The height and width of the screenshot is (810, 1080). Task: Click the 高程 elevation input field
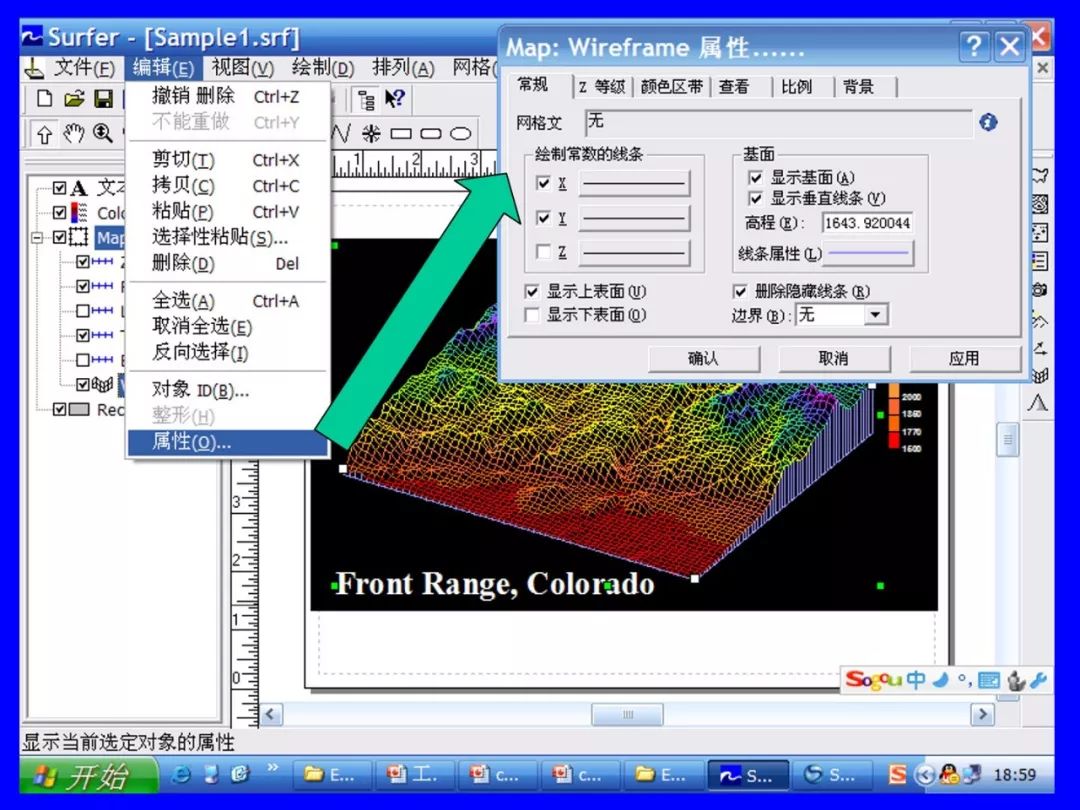click(867, 223)
